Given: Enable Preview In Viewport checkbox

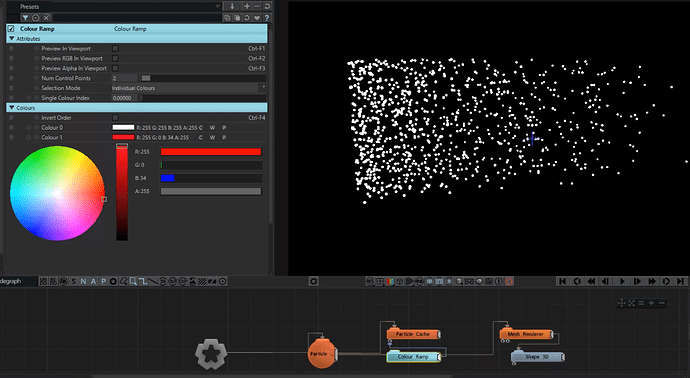Looking at the screenshot, I should pos(115,48).
